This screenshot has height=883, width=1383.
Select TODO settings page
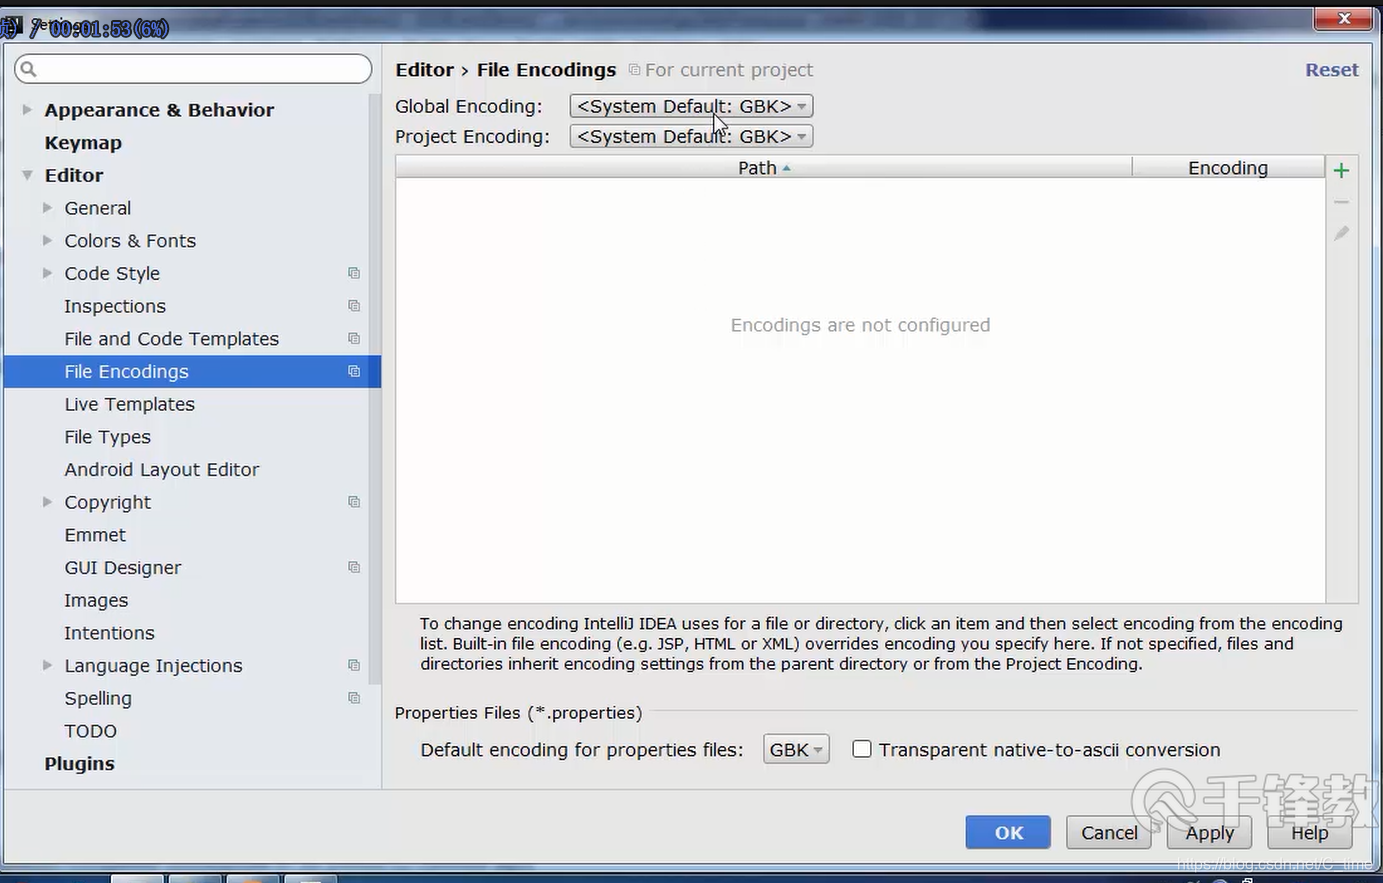(90, 731)
